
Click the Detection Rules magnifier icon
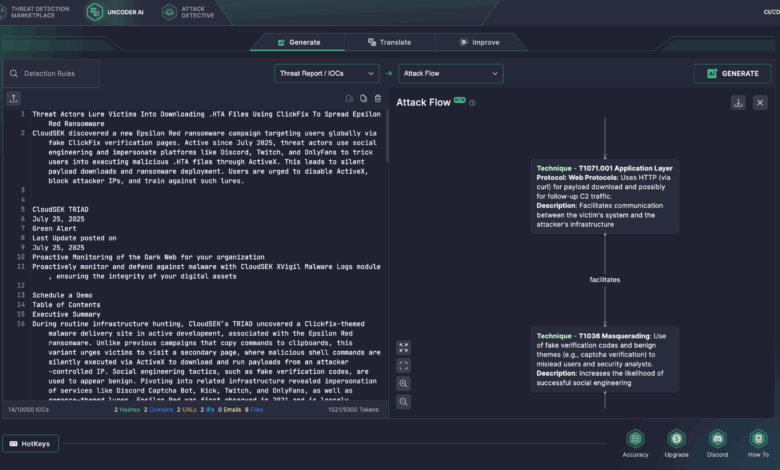(14, 74)
